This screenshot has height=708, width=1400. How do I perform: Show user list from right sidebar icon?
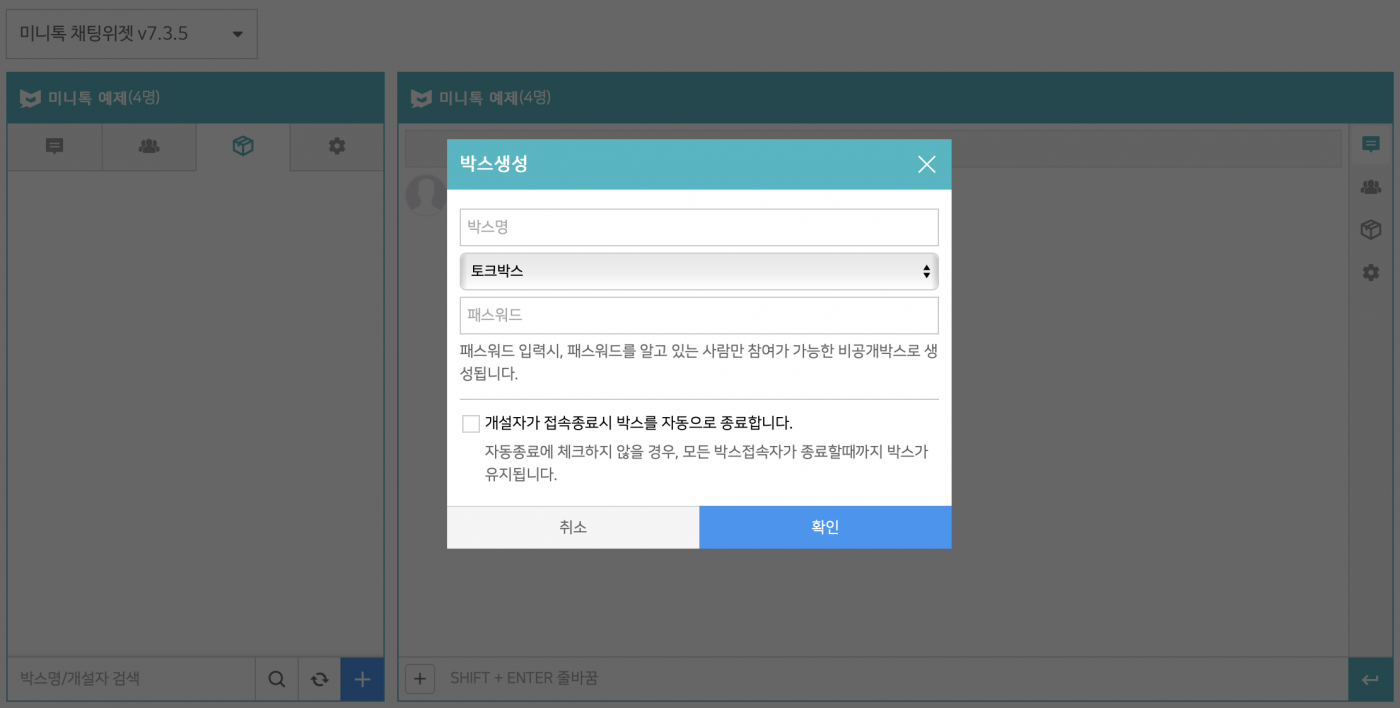pyautogui.click(x=1371, y=187)
